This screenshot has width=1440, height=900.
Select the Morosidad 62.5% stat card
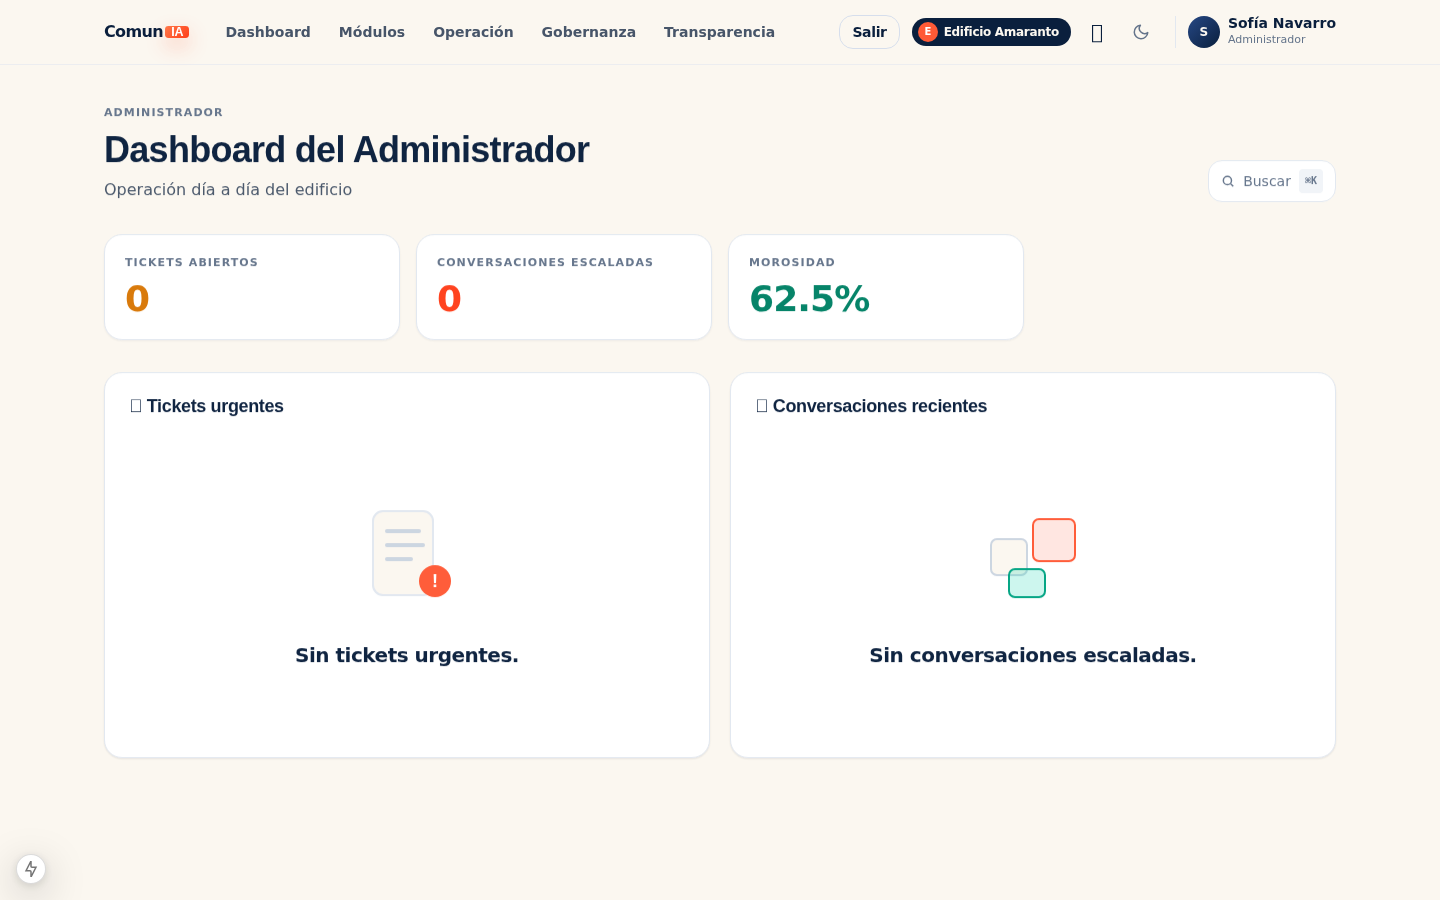click(876, 287)
